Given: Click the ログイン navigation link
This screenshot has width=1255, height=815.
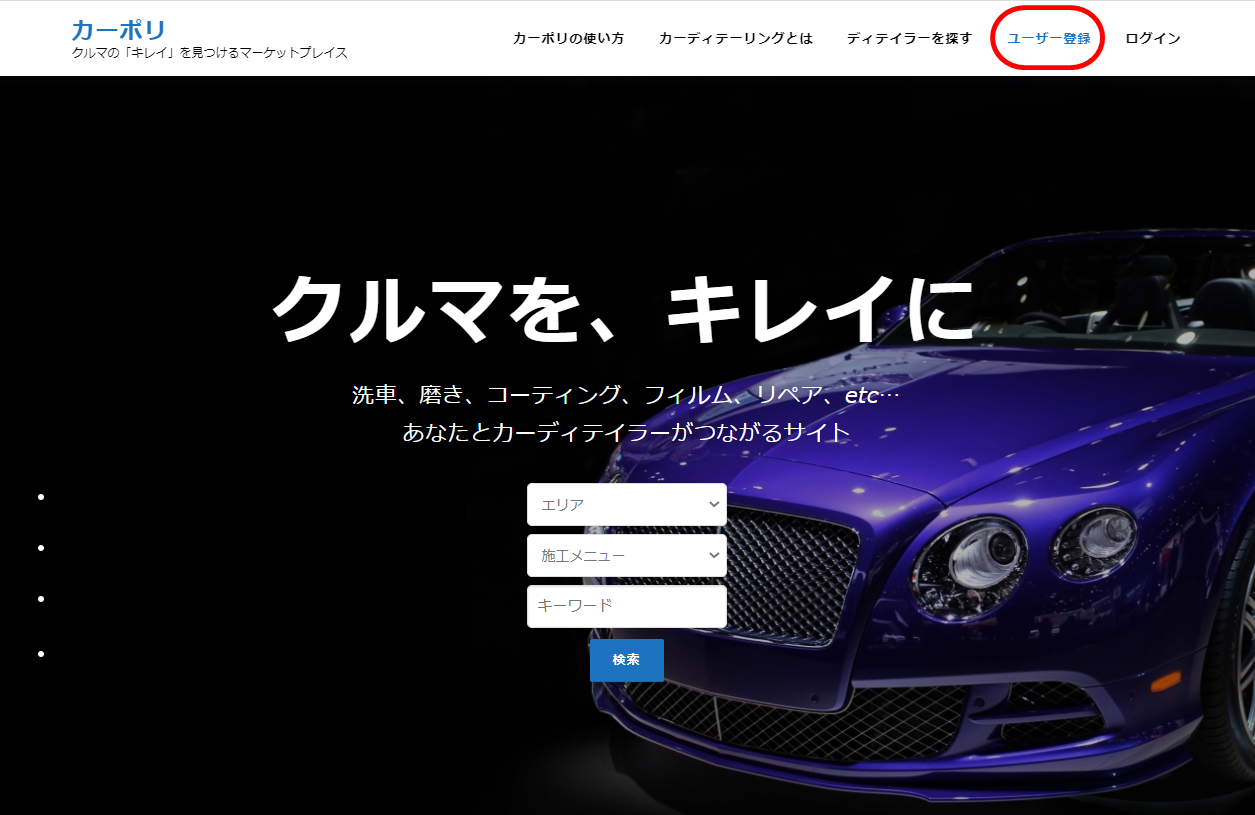Looking at the screenshot, I should pyautogui.click(x=1151, y=37).
